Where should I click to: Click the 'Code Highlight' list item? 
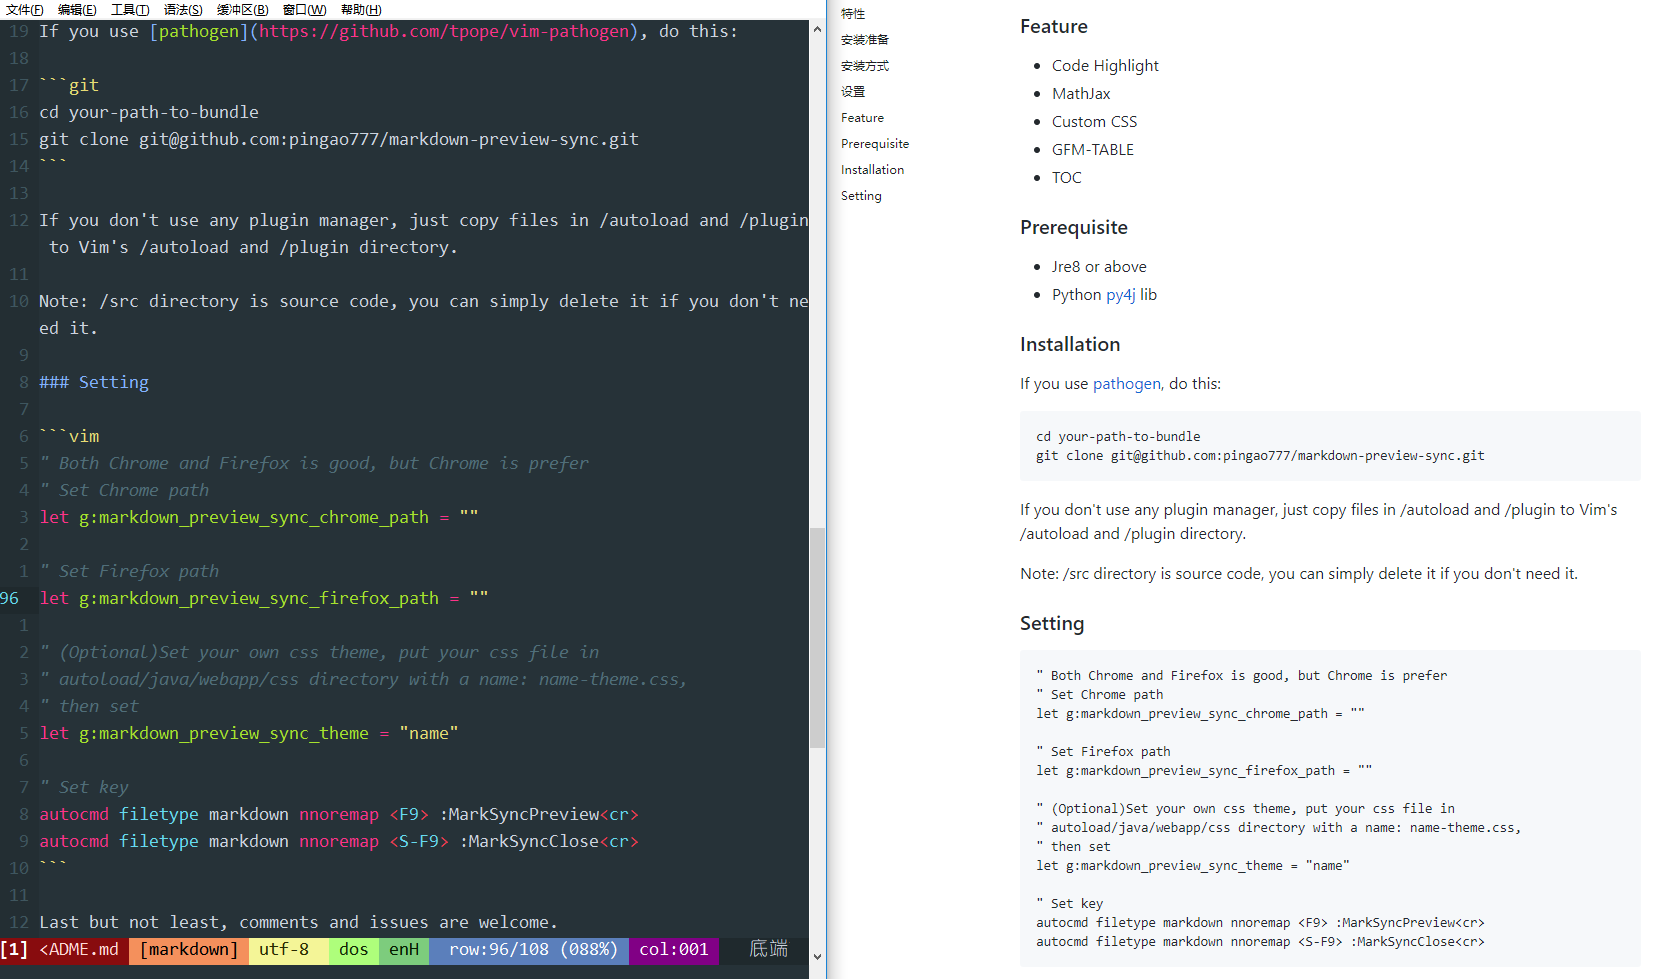click(1105, 66)
